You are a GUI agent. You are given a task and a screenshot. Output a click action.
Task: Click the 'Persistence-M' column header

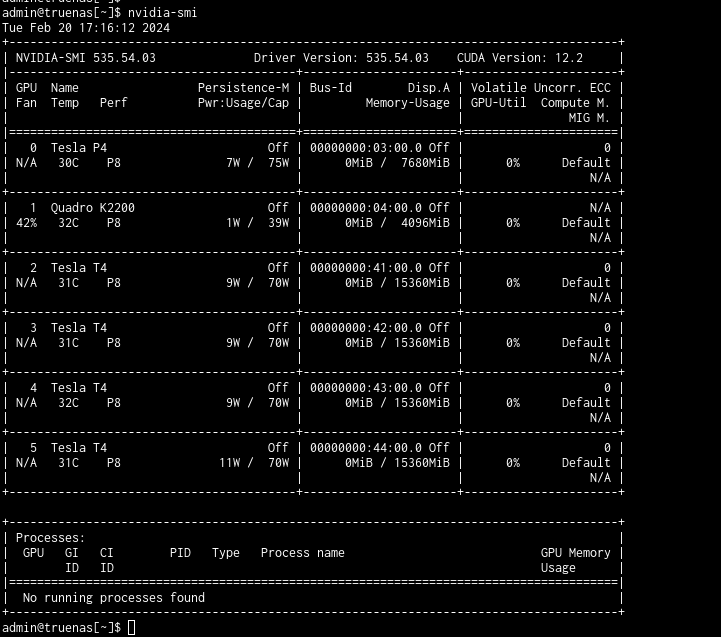(243, 88)
